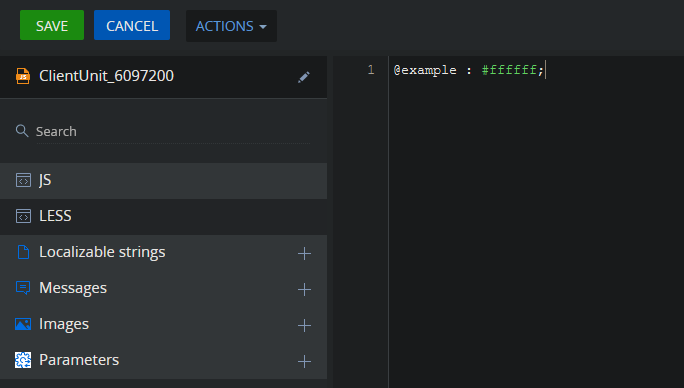684x388 pixels.
Task: Click the Images picture icon
Action: point(23,324)
